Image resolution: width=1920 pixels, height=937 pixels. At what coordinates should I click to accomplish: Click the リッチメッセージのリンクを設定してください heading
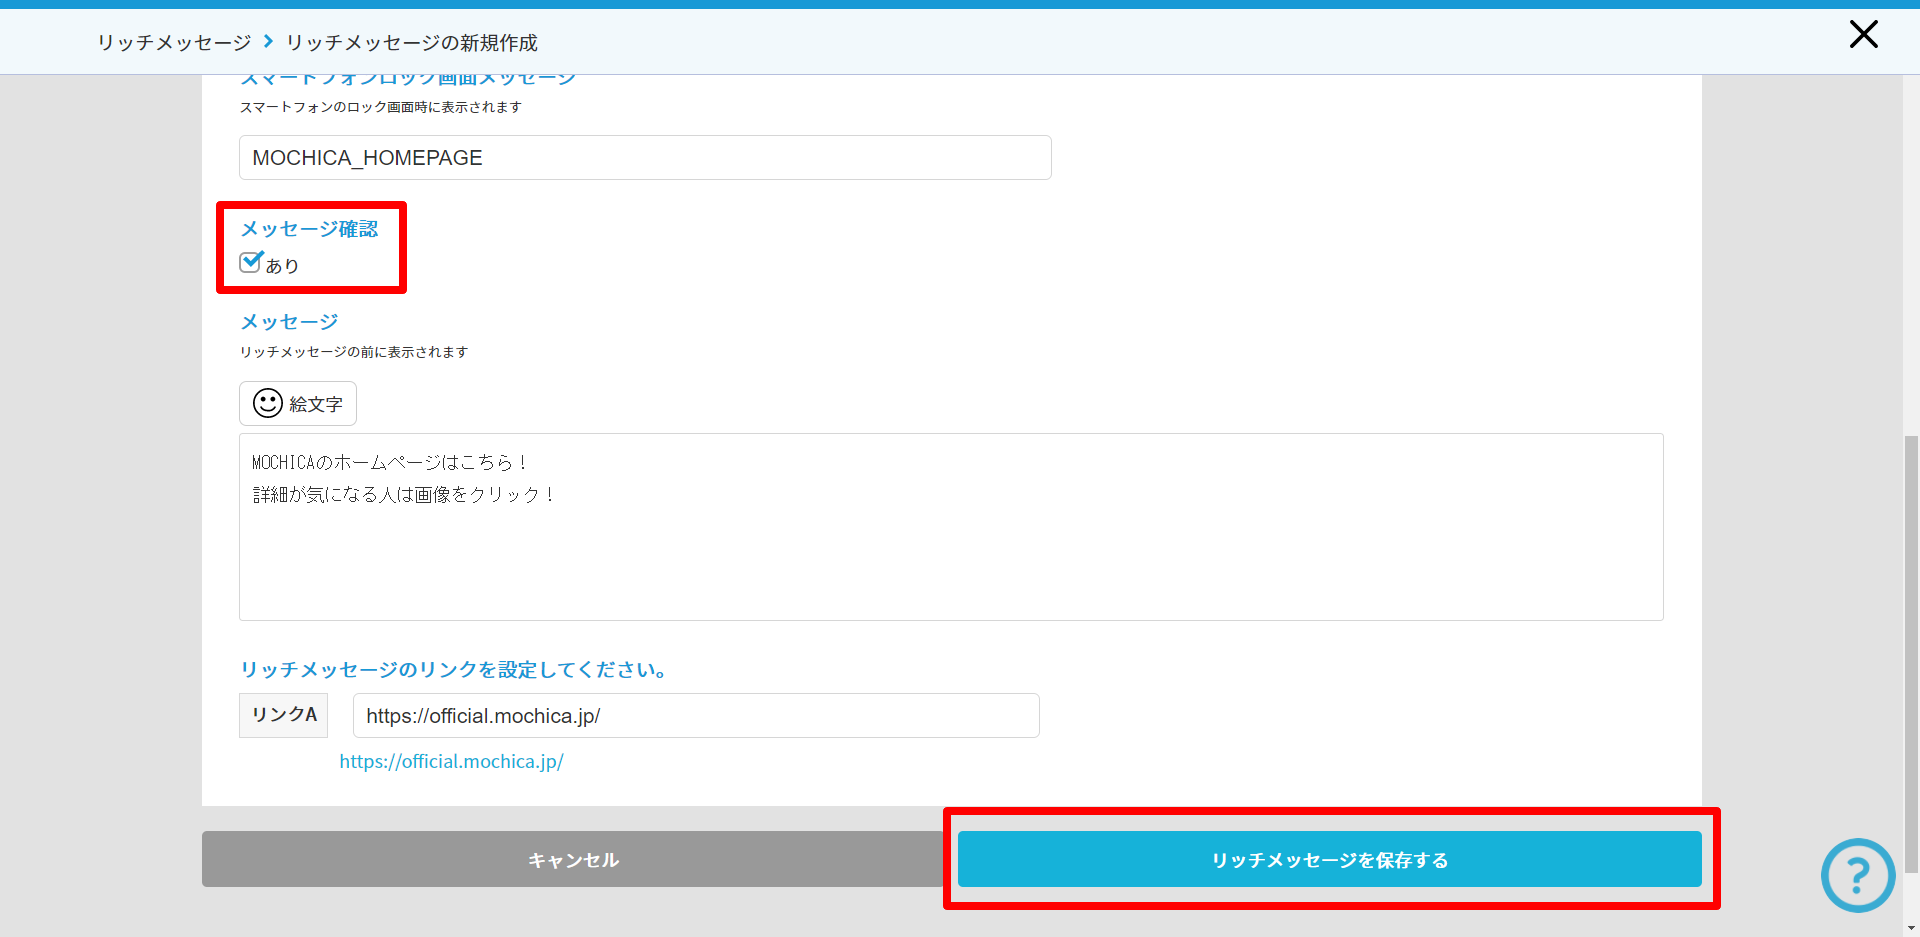click(x=454, y=670)
